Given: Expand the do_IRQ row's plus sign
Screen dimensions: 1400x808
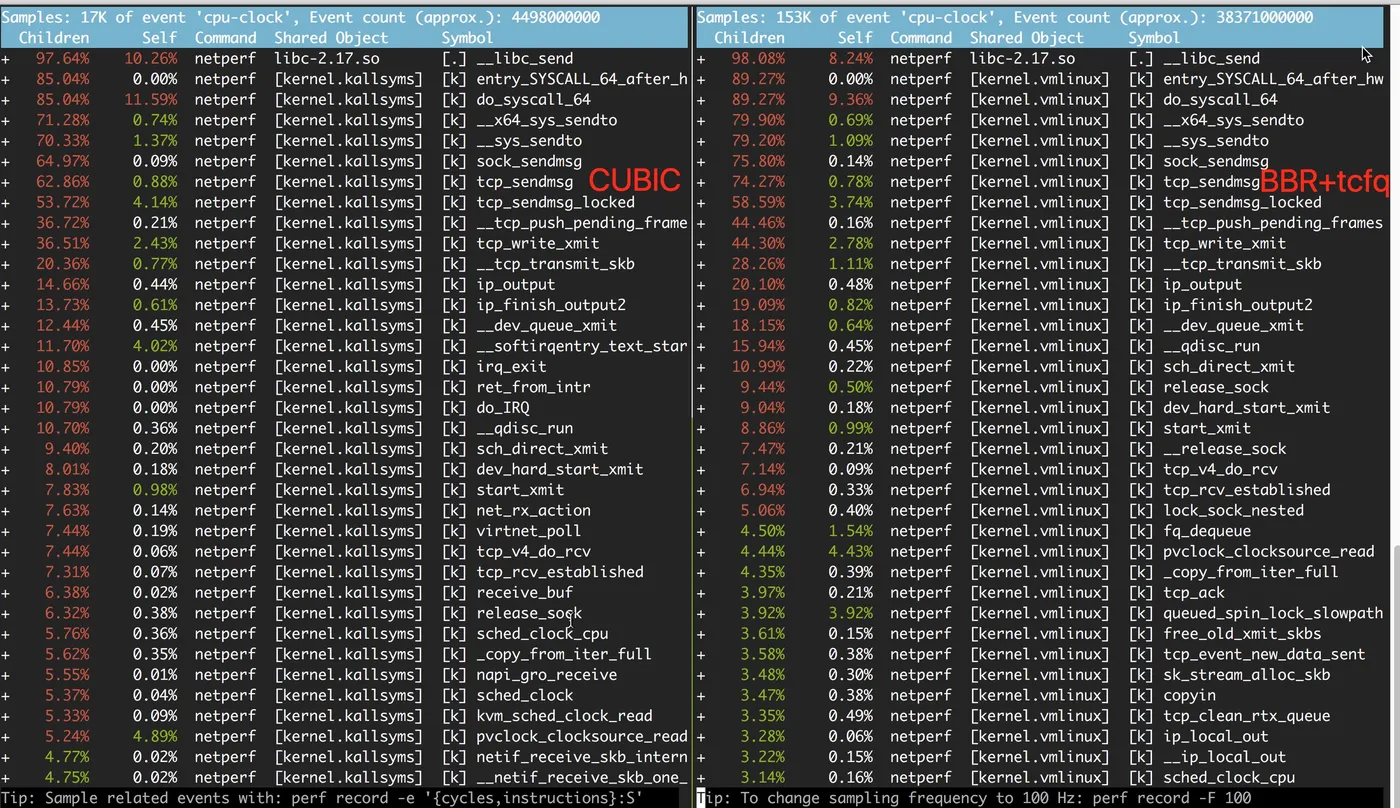Looking at the screenshot, I should 6,408.
